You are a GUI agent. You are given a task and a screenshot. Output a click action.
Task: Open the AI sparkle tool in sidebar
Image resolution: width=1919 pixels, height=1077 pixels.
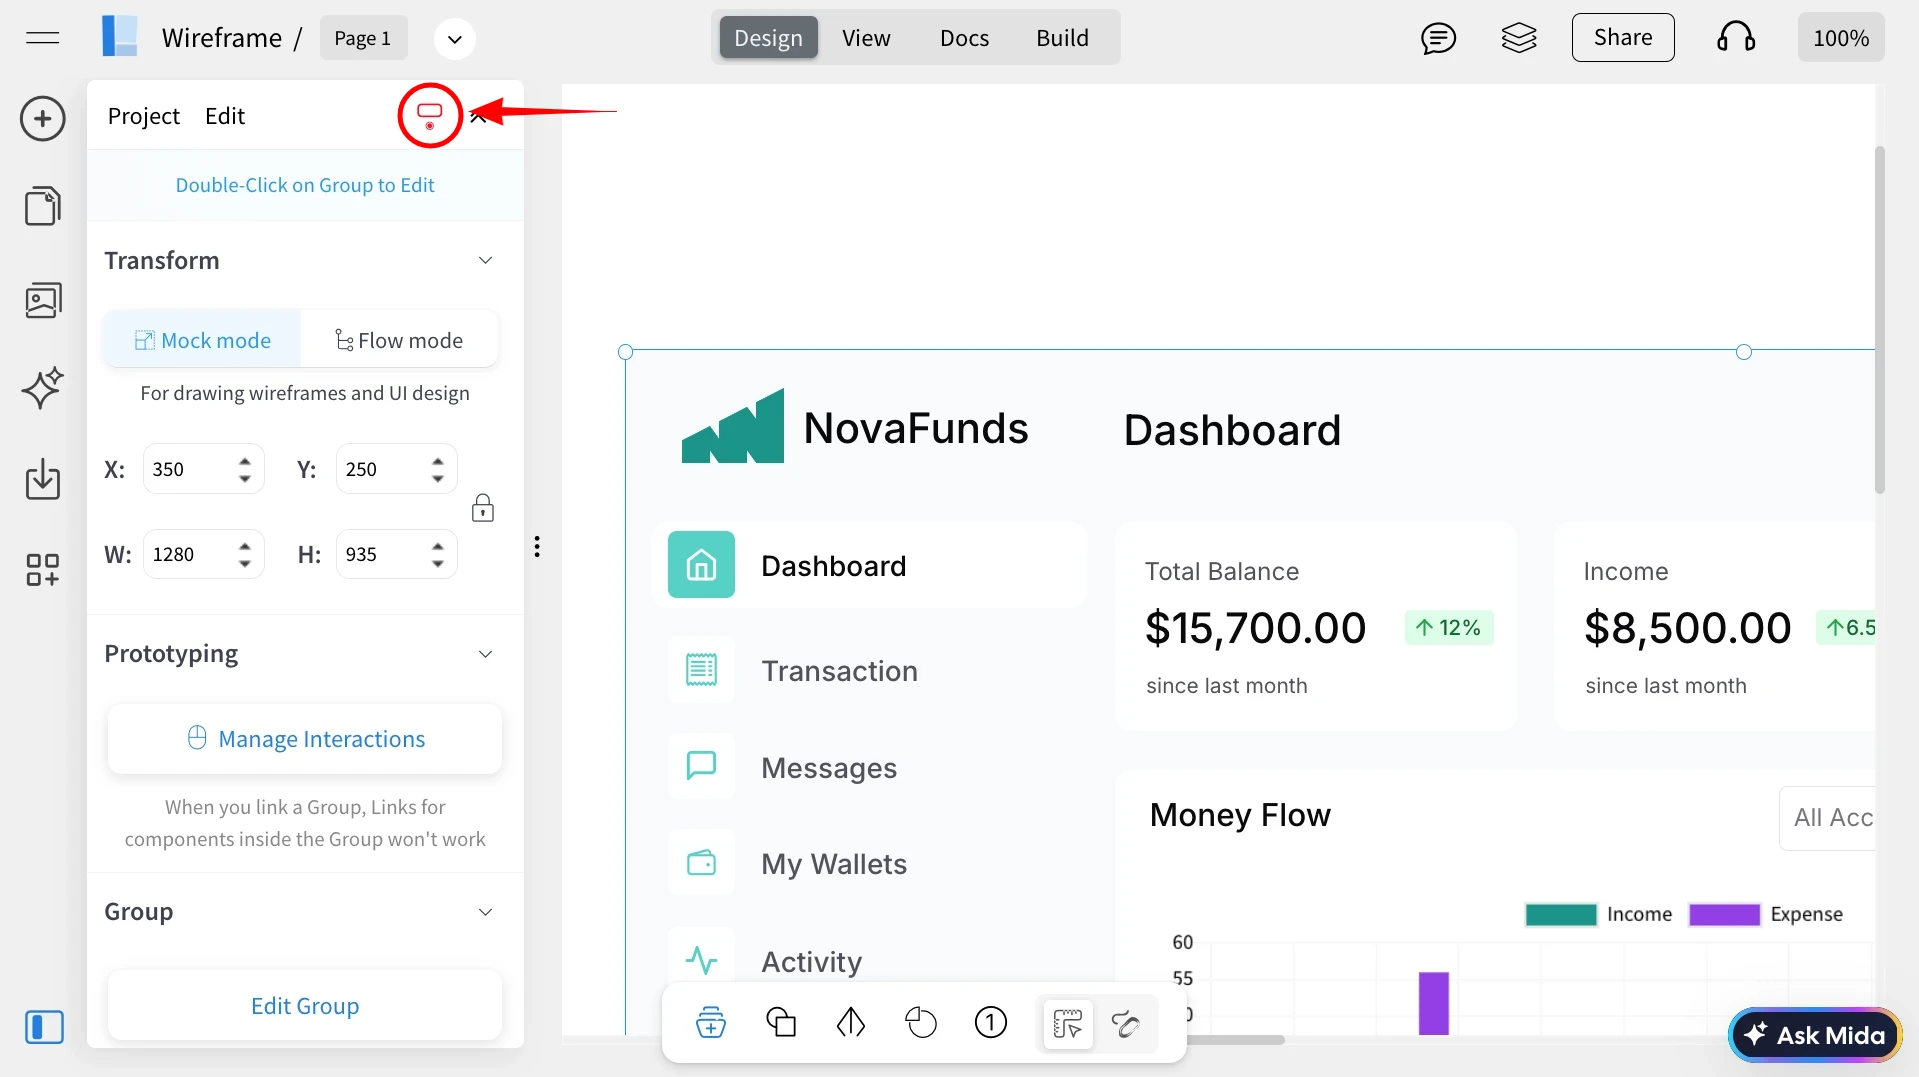pos(43,388)
